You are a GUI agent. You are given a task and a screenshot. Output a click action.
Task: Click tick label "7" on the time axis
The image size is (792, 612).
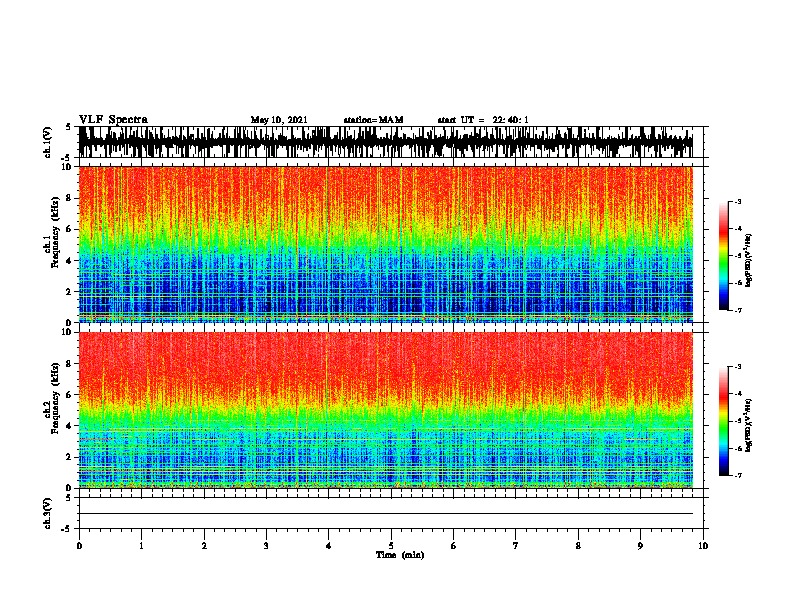(x=516, y=546)
